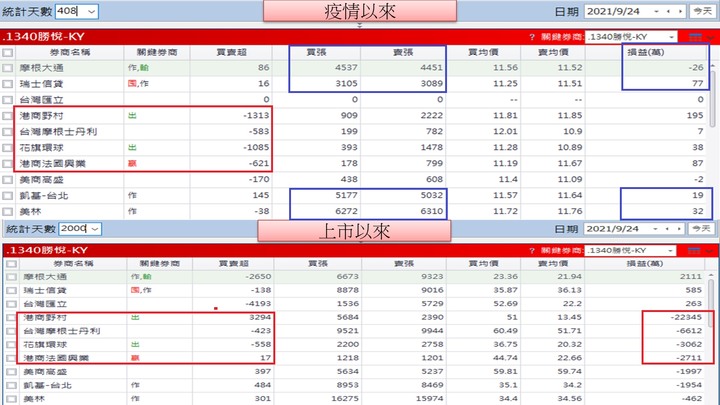
Task: Expand chevron at right of 2000-day panel header
Action: point(709,251)
